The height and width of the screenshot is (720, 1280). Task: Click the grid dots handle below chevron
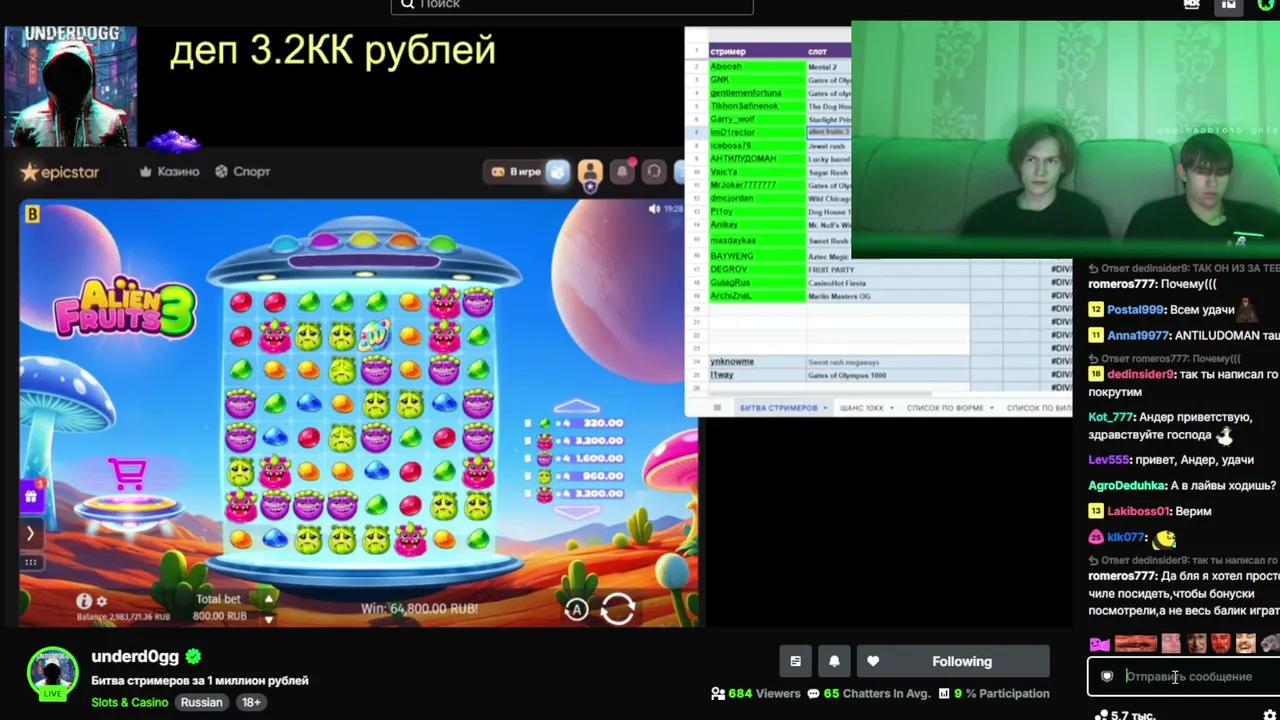30,562
